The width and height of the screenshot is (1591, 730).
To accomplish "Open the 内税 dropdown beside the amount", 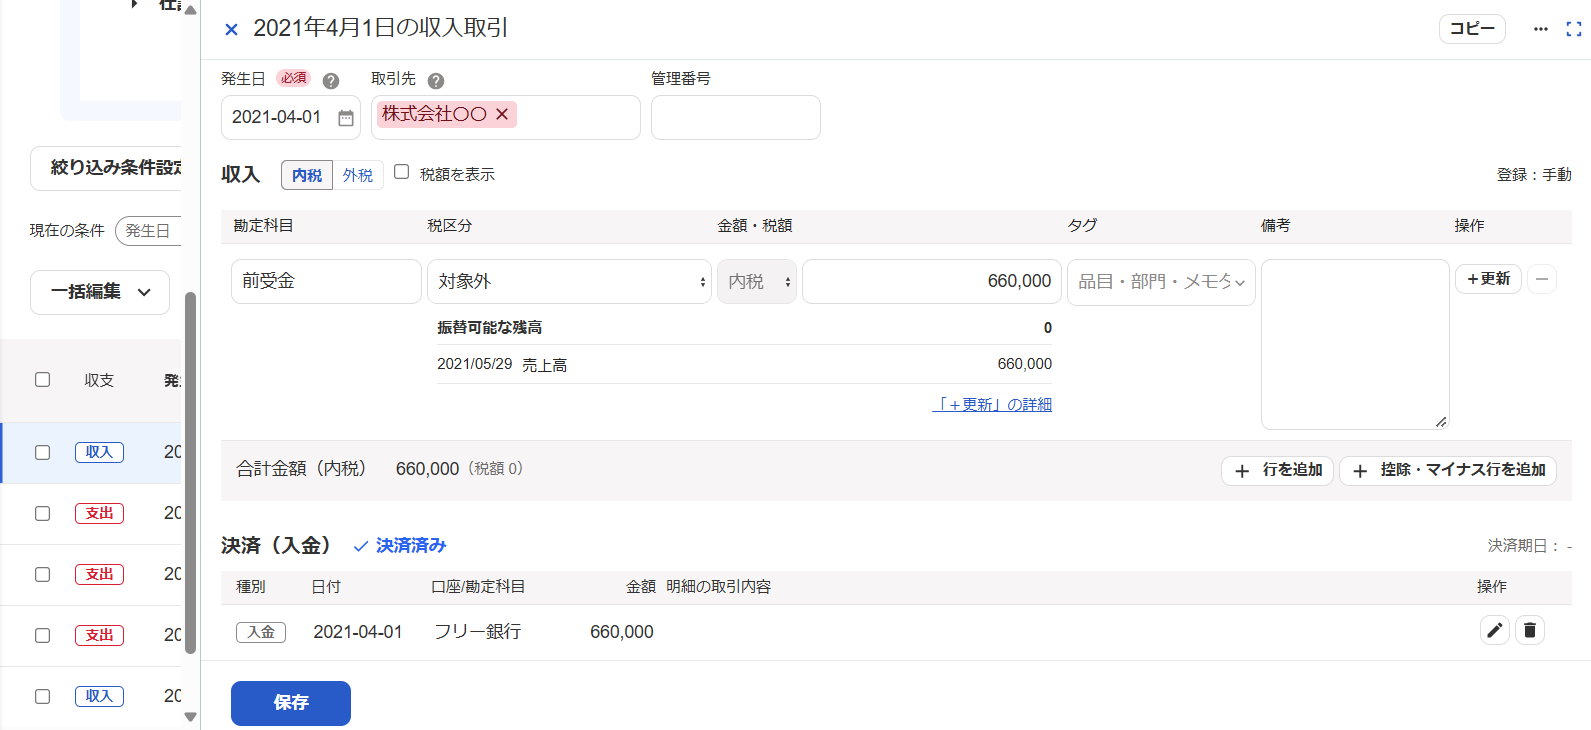I will coord(757,282).
